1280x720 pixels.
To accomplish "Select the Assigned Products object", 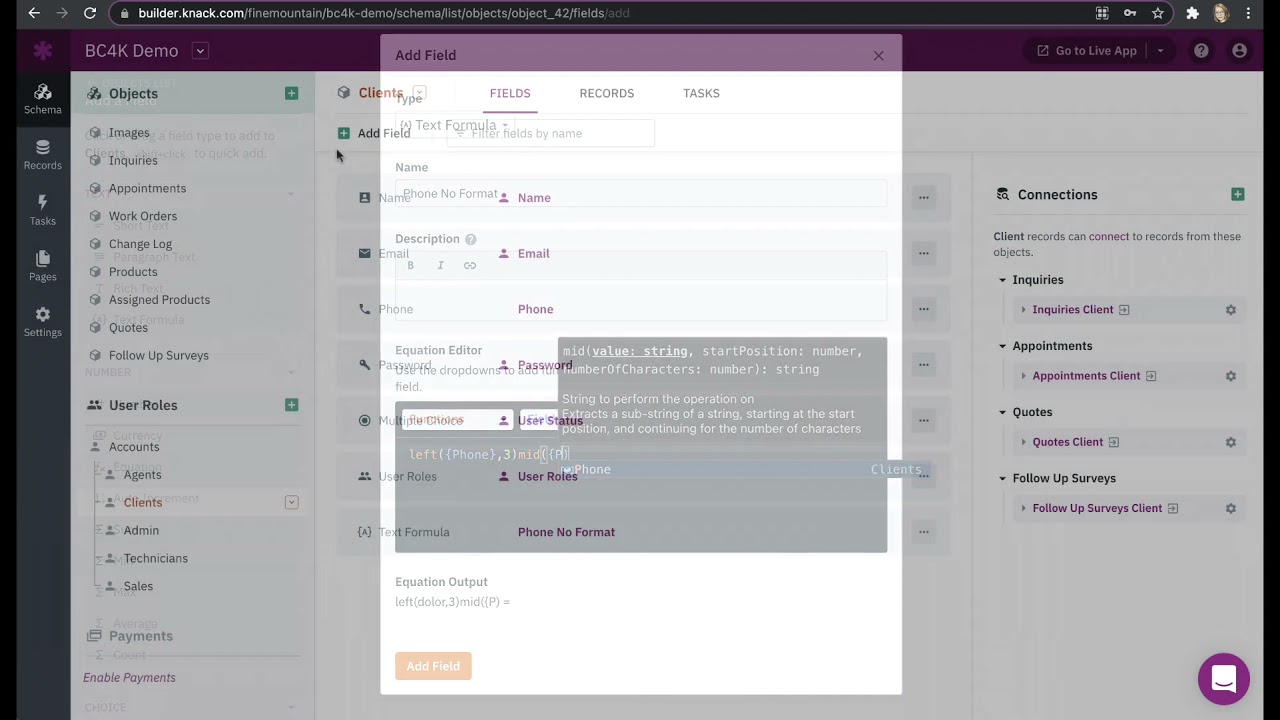I will pos(159,300).
